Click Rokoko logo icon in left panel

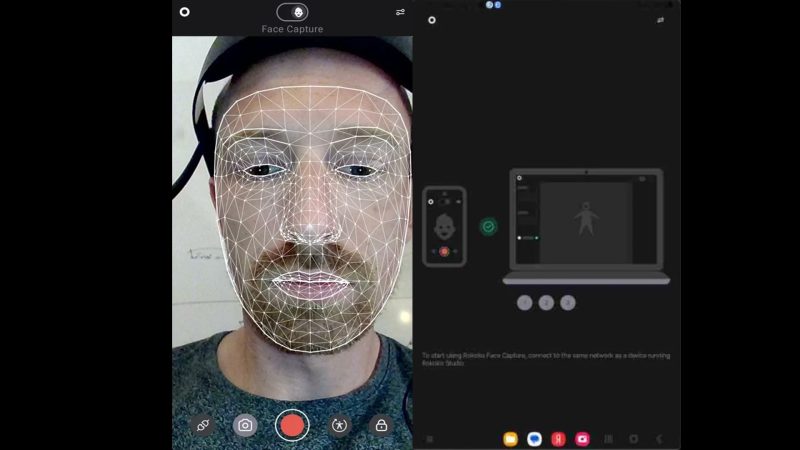[184, 12]
